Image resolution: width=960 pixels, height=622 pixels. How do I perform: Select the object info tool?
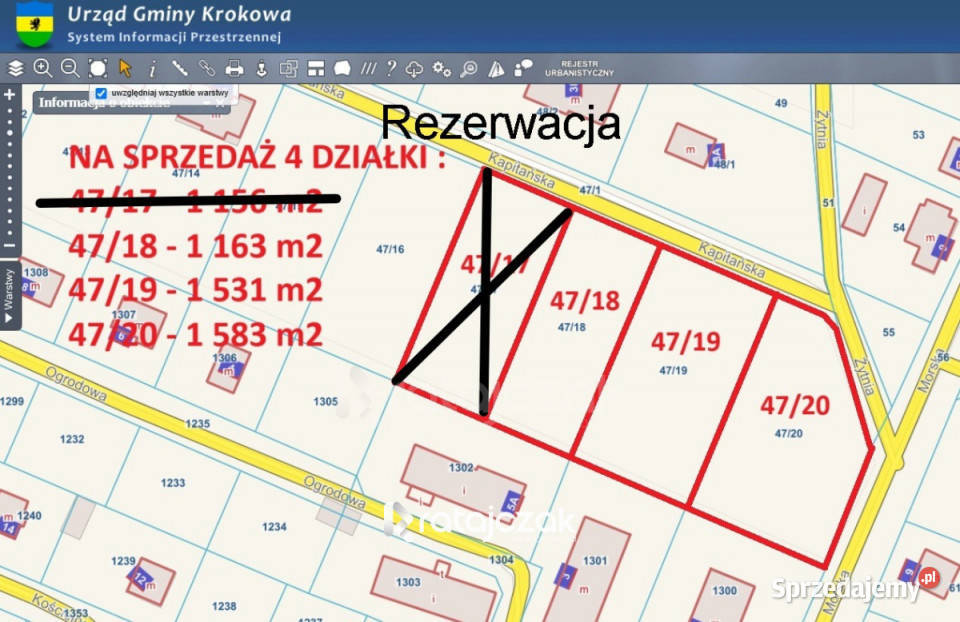click(x=152, y=68)
